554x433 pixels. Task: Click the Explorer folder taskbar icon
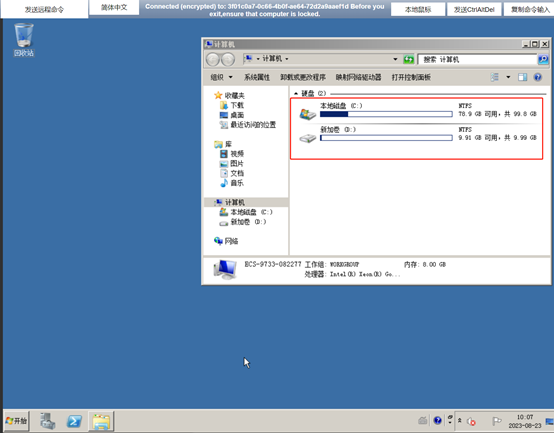pyautogui.click(x=101, y=421)
